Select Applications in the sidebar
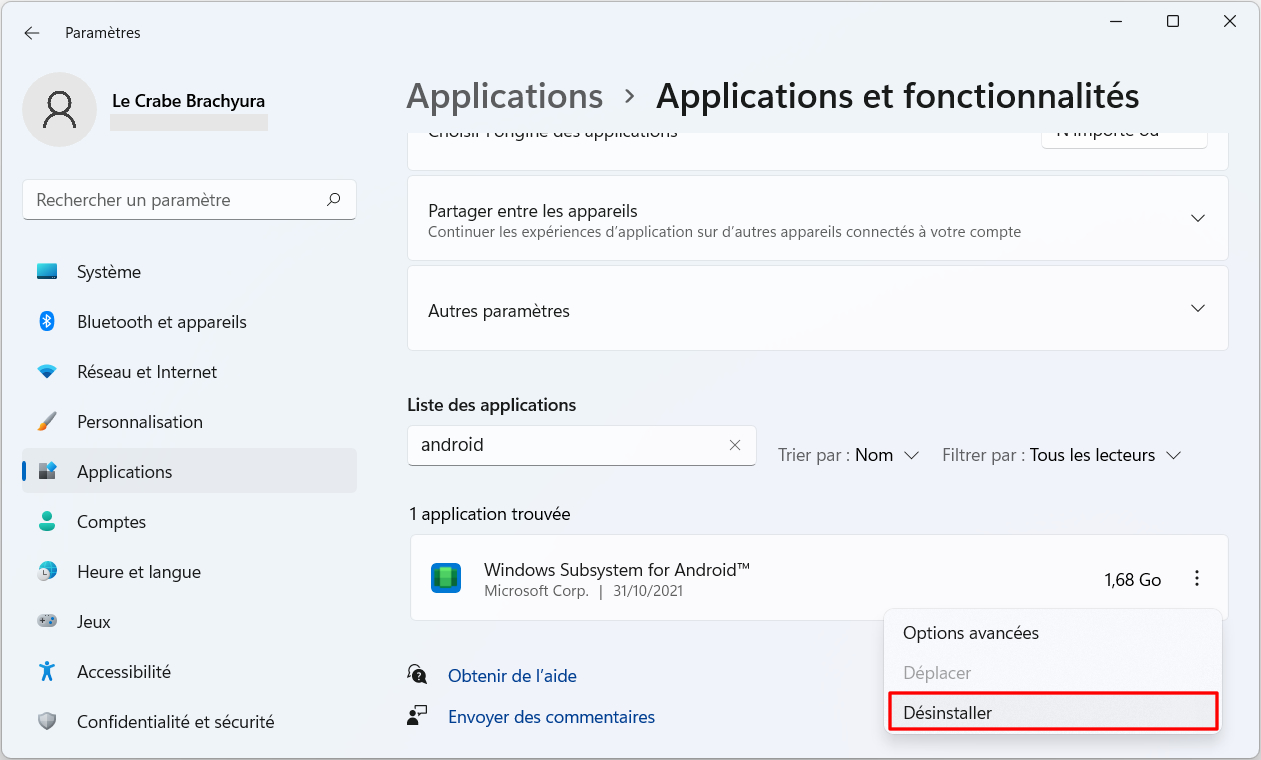 point(189,471)
